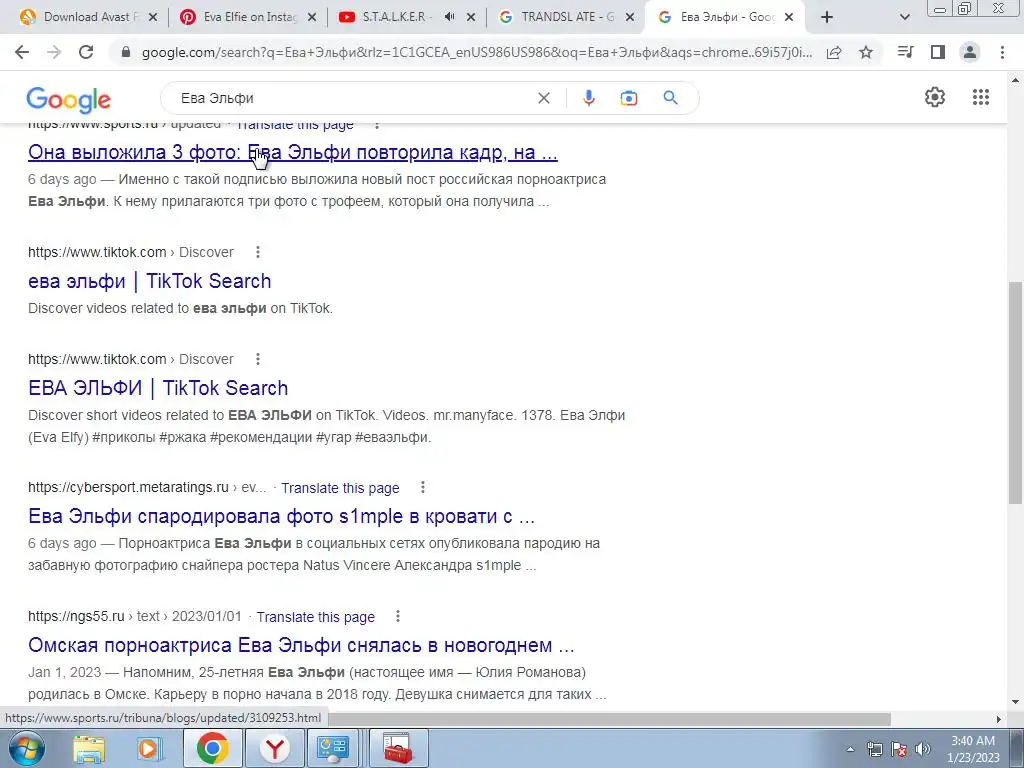
Task: Close the TRANDSL ATE tab
Action: click(x=630, y=18)
